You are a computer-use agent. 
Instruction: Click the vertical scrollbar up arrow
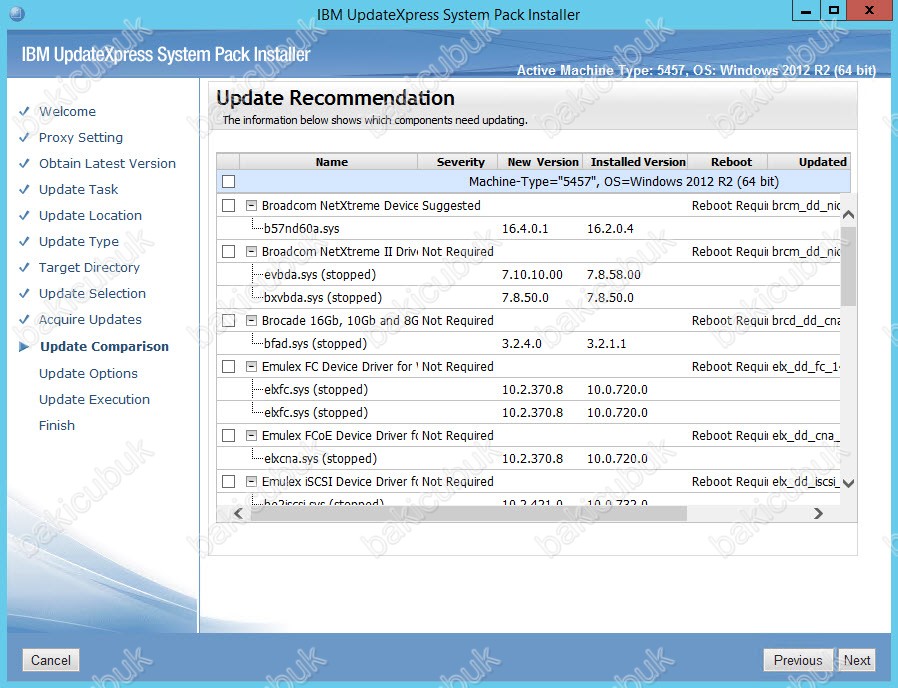(849, 215)
